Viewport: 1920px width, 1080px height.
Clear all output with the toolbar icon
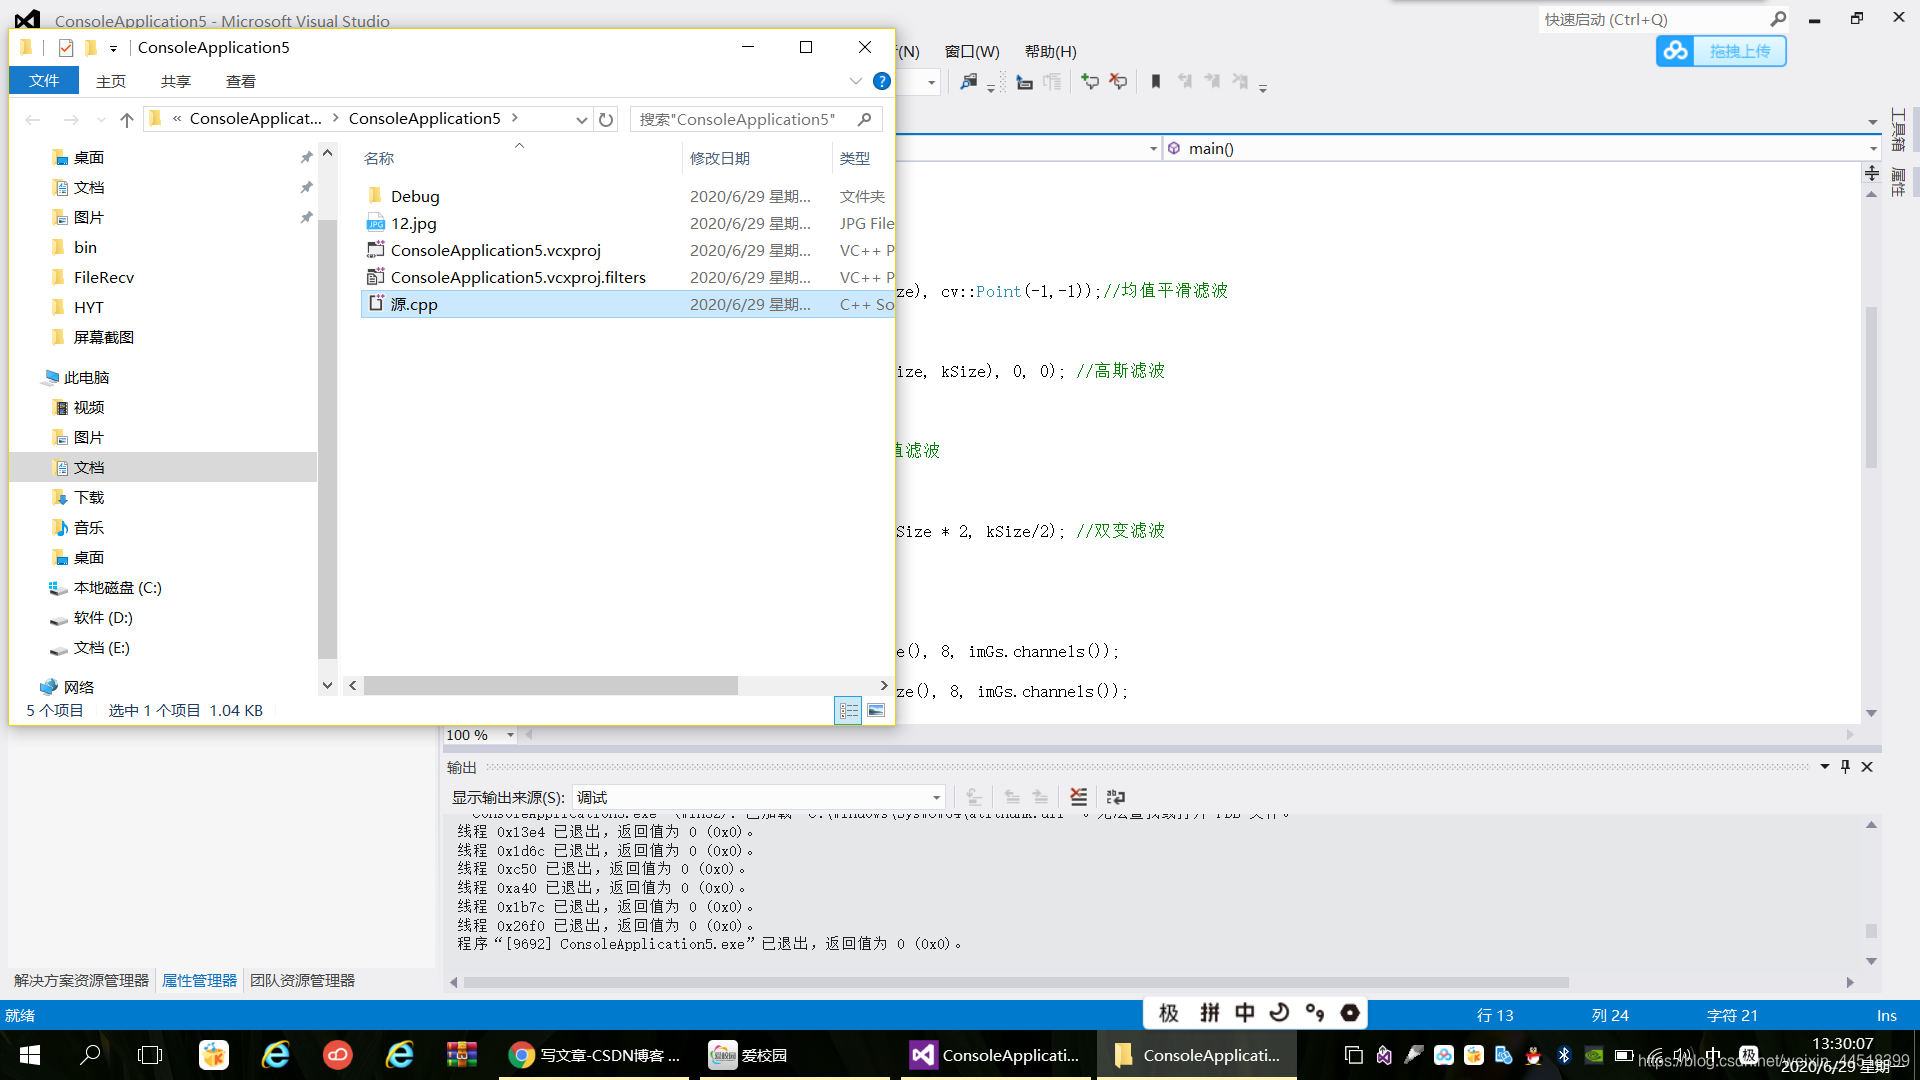pos(1078,797)
